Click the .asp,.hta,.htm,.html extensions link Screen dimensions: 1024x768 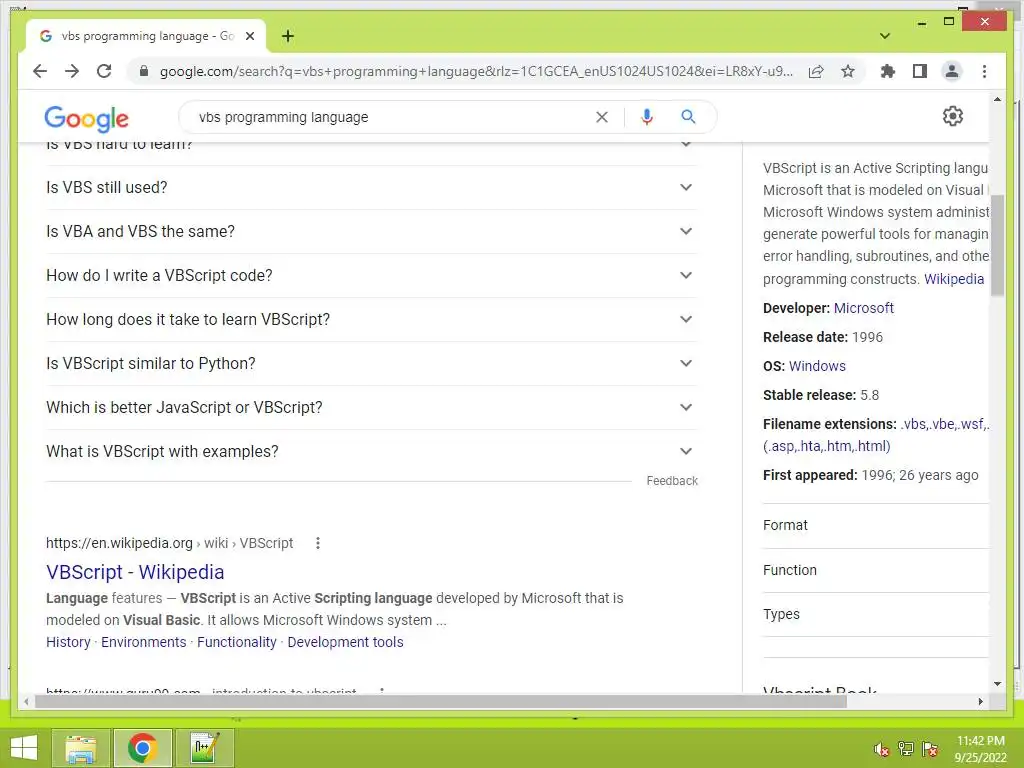coord(826,447)
